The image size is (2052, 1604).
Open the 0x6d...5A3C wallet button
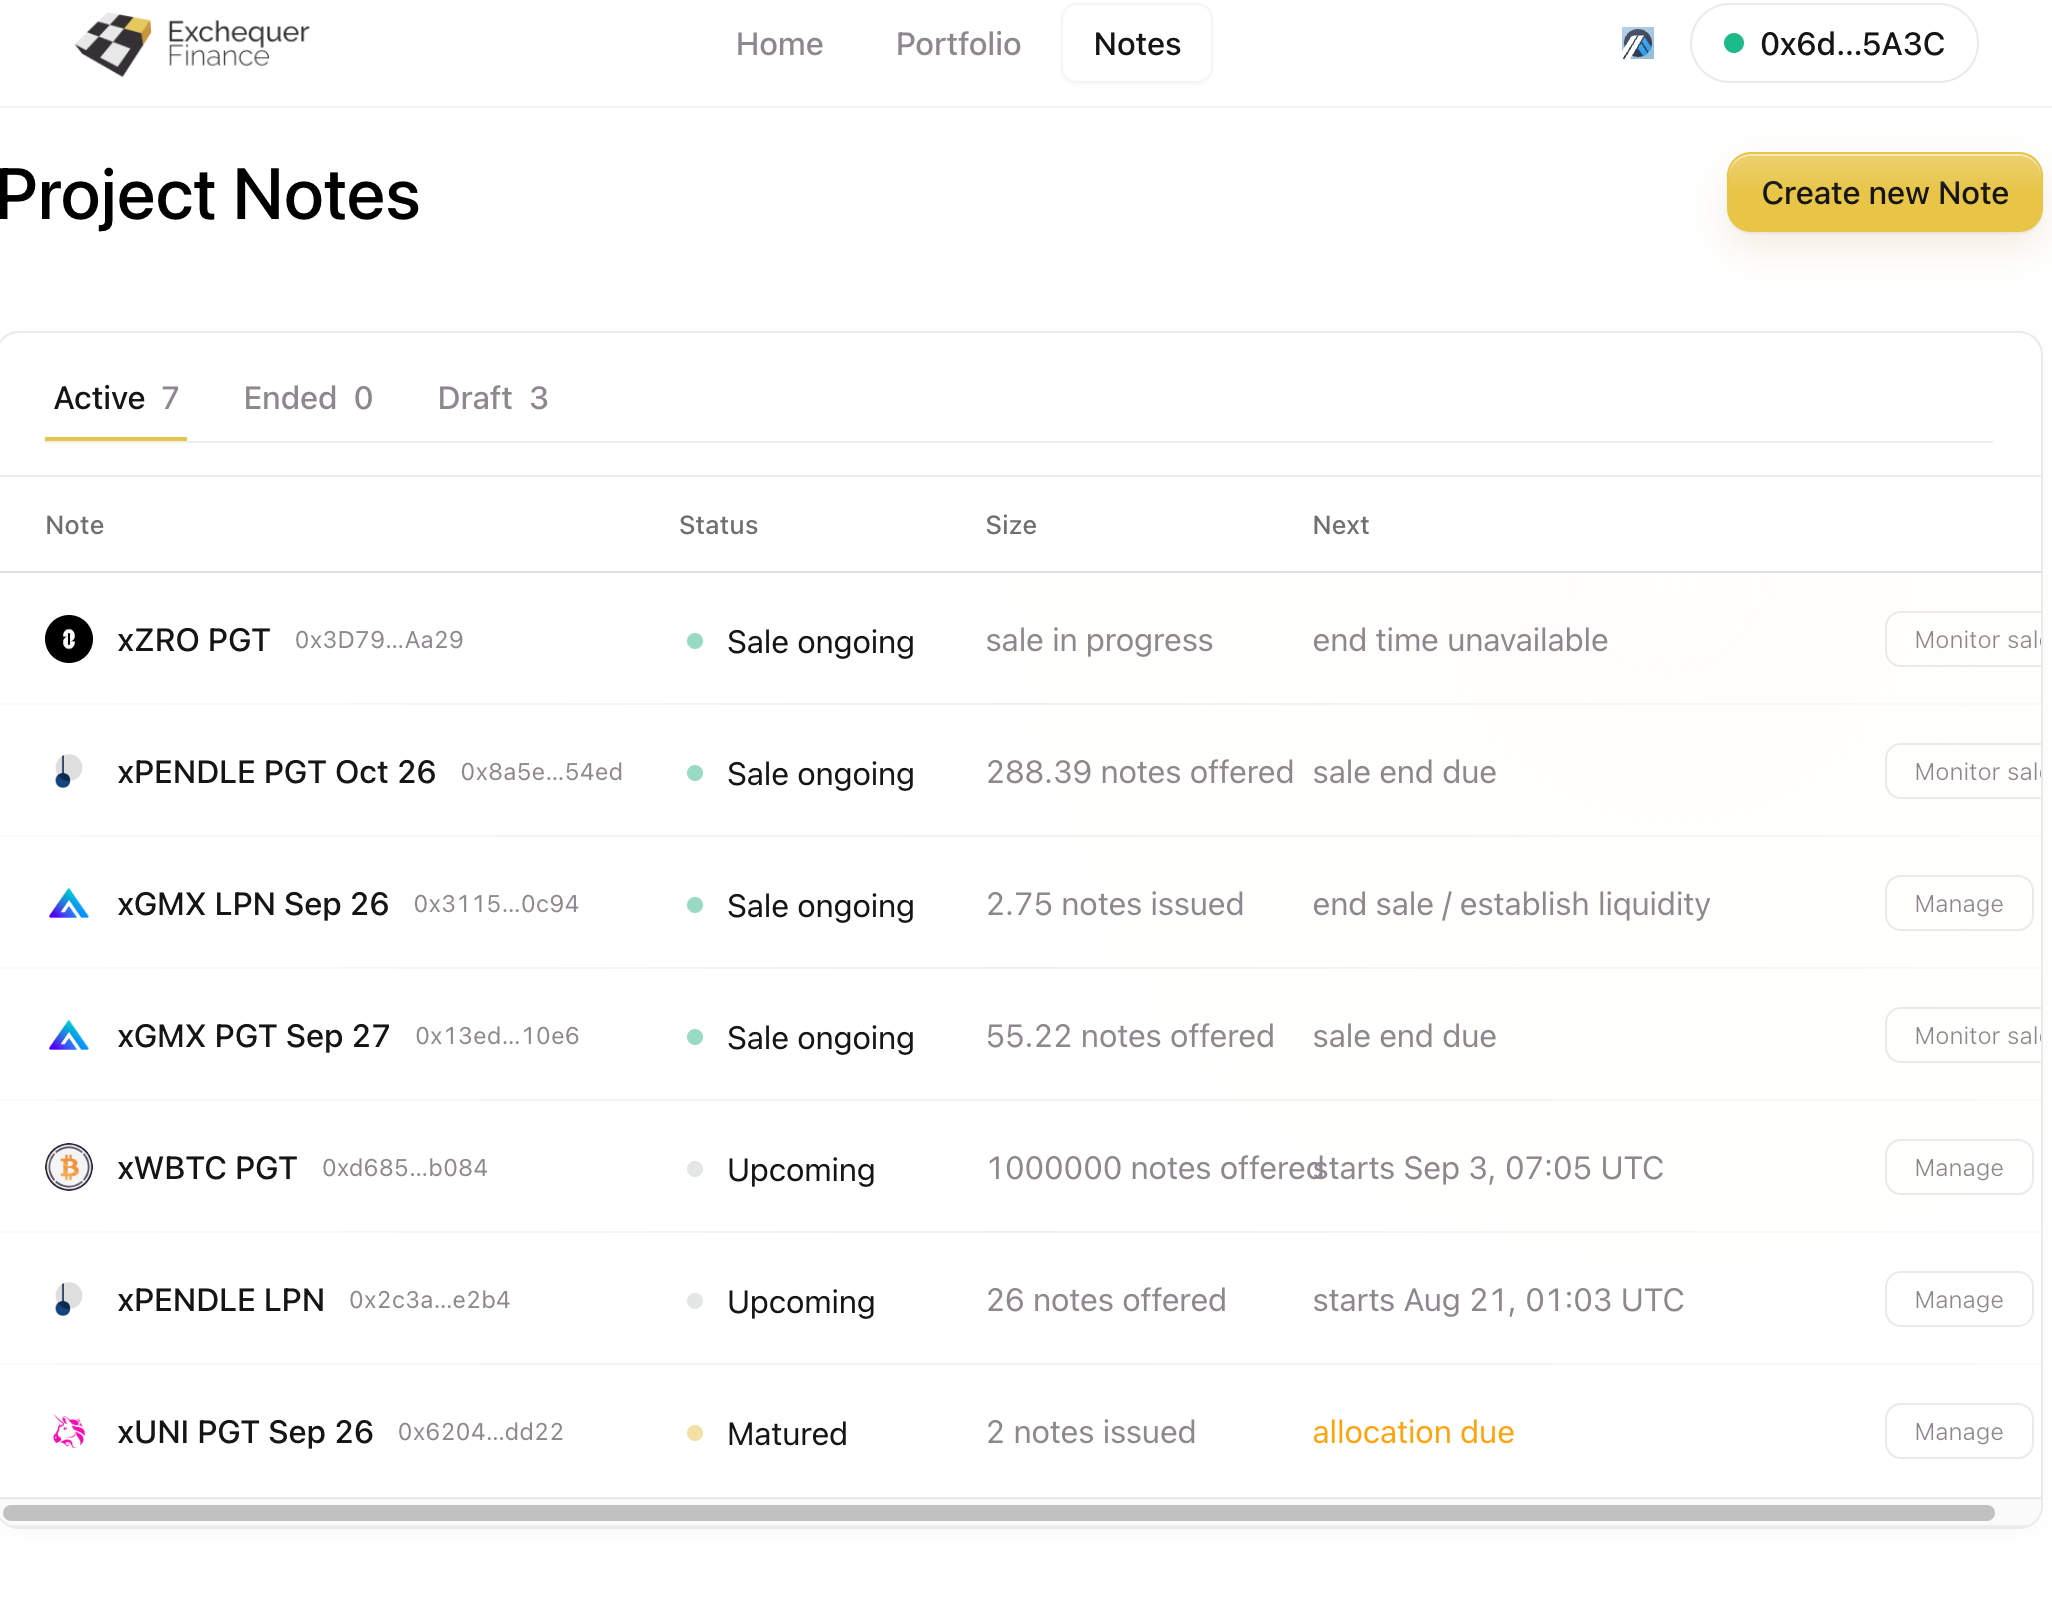(x=1834, y=44)
